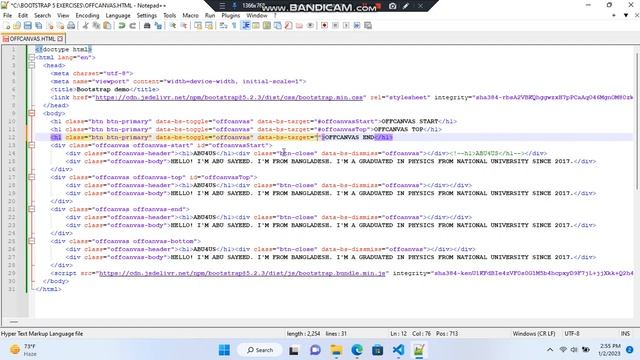Toggle INS insert mode in status bar
The height and width of the screenshot is (360, 640).
625,333
